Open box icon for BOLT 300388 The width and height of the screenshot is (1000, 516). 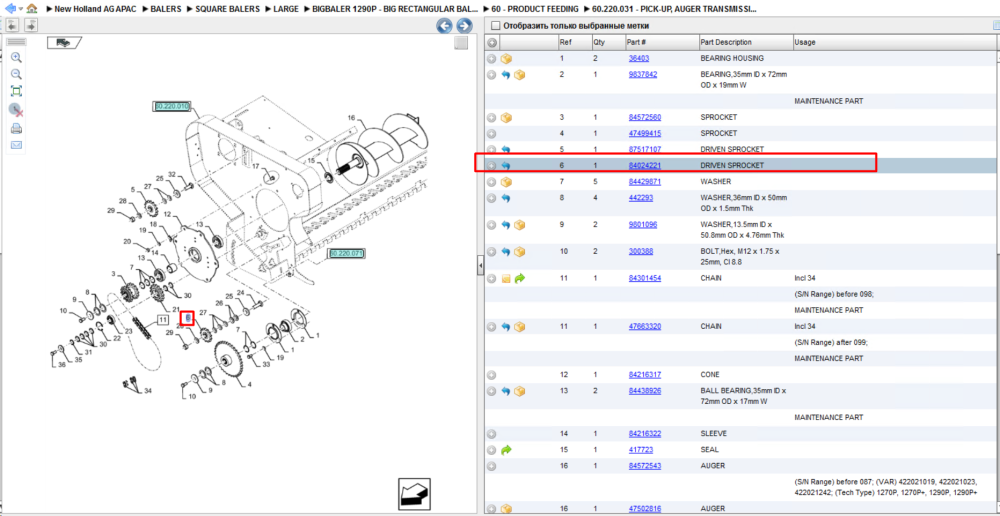[520, 252]
